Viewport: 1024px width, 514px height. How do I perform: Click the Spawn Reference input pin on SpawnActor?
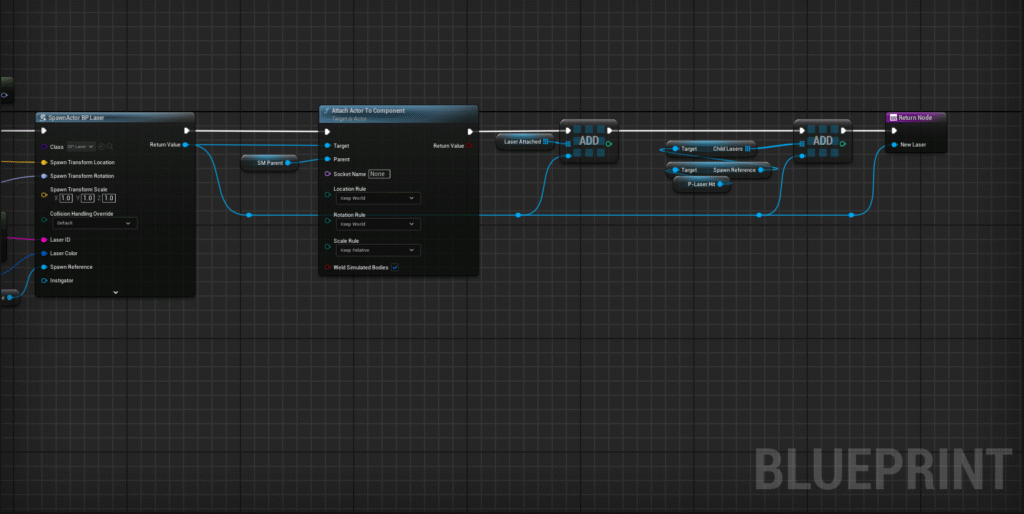(x=44, y=267)
